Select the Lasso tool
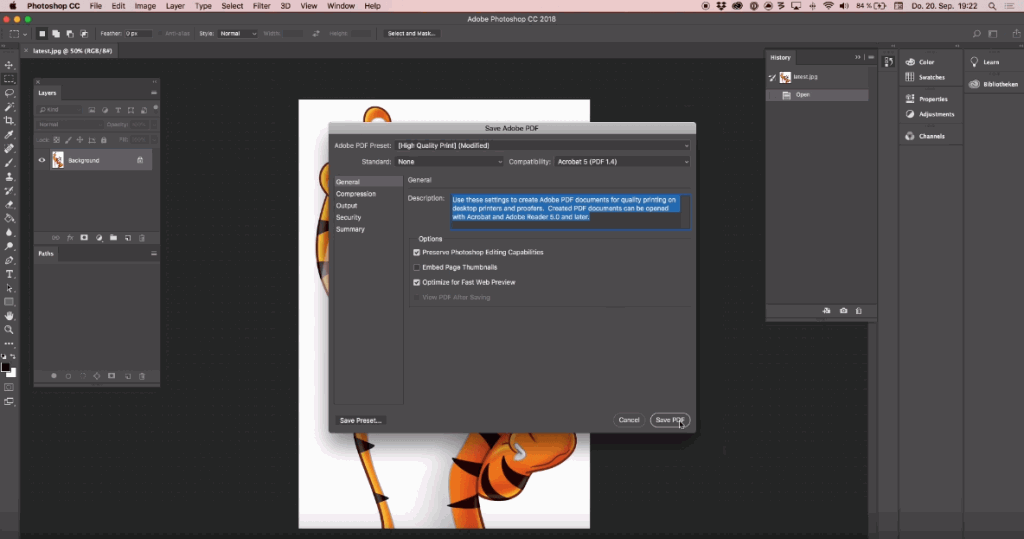Image resolution: width=1024 pixels, height=539 pixels. coord(9,93)
